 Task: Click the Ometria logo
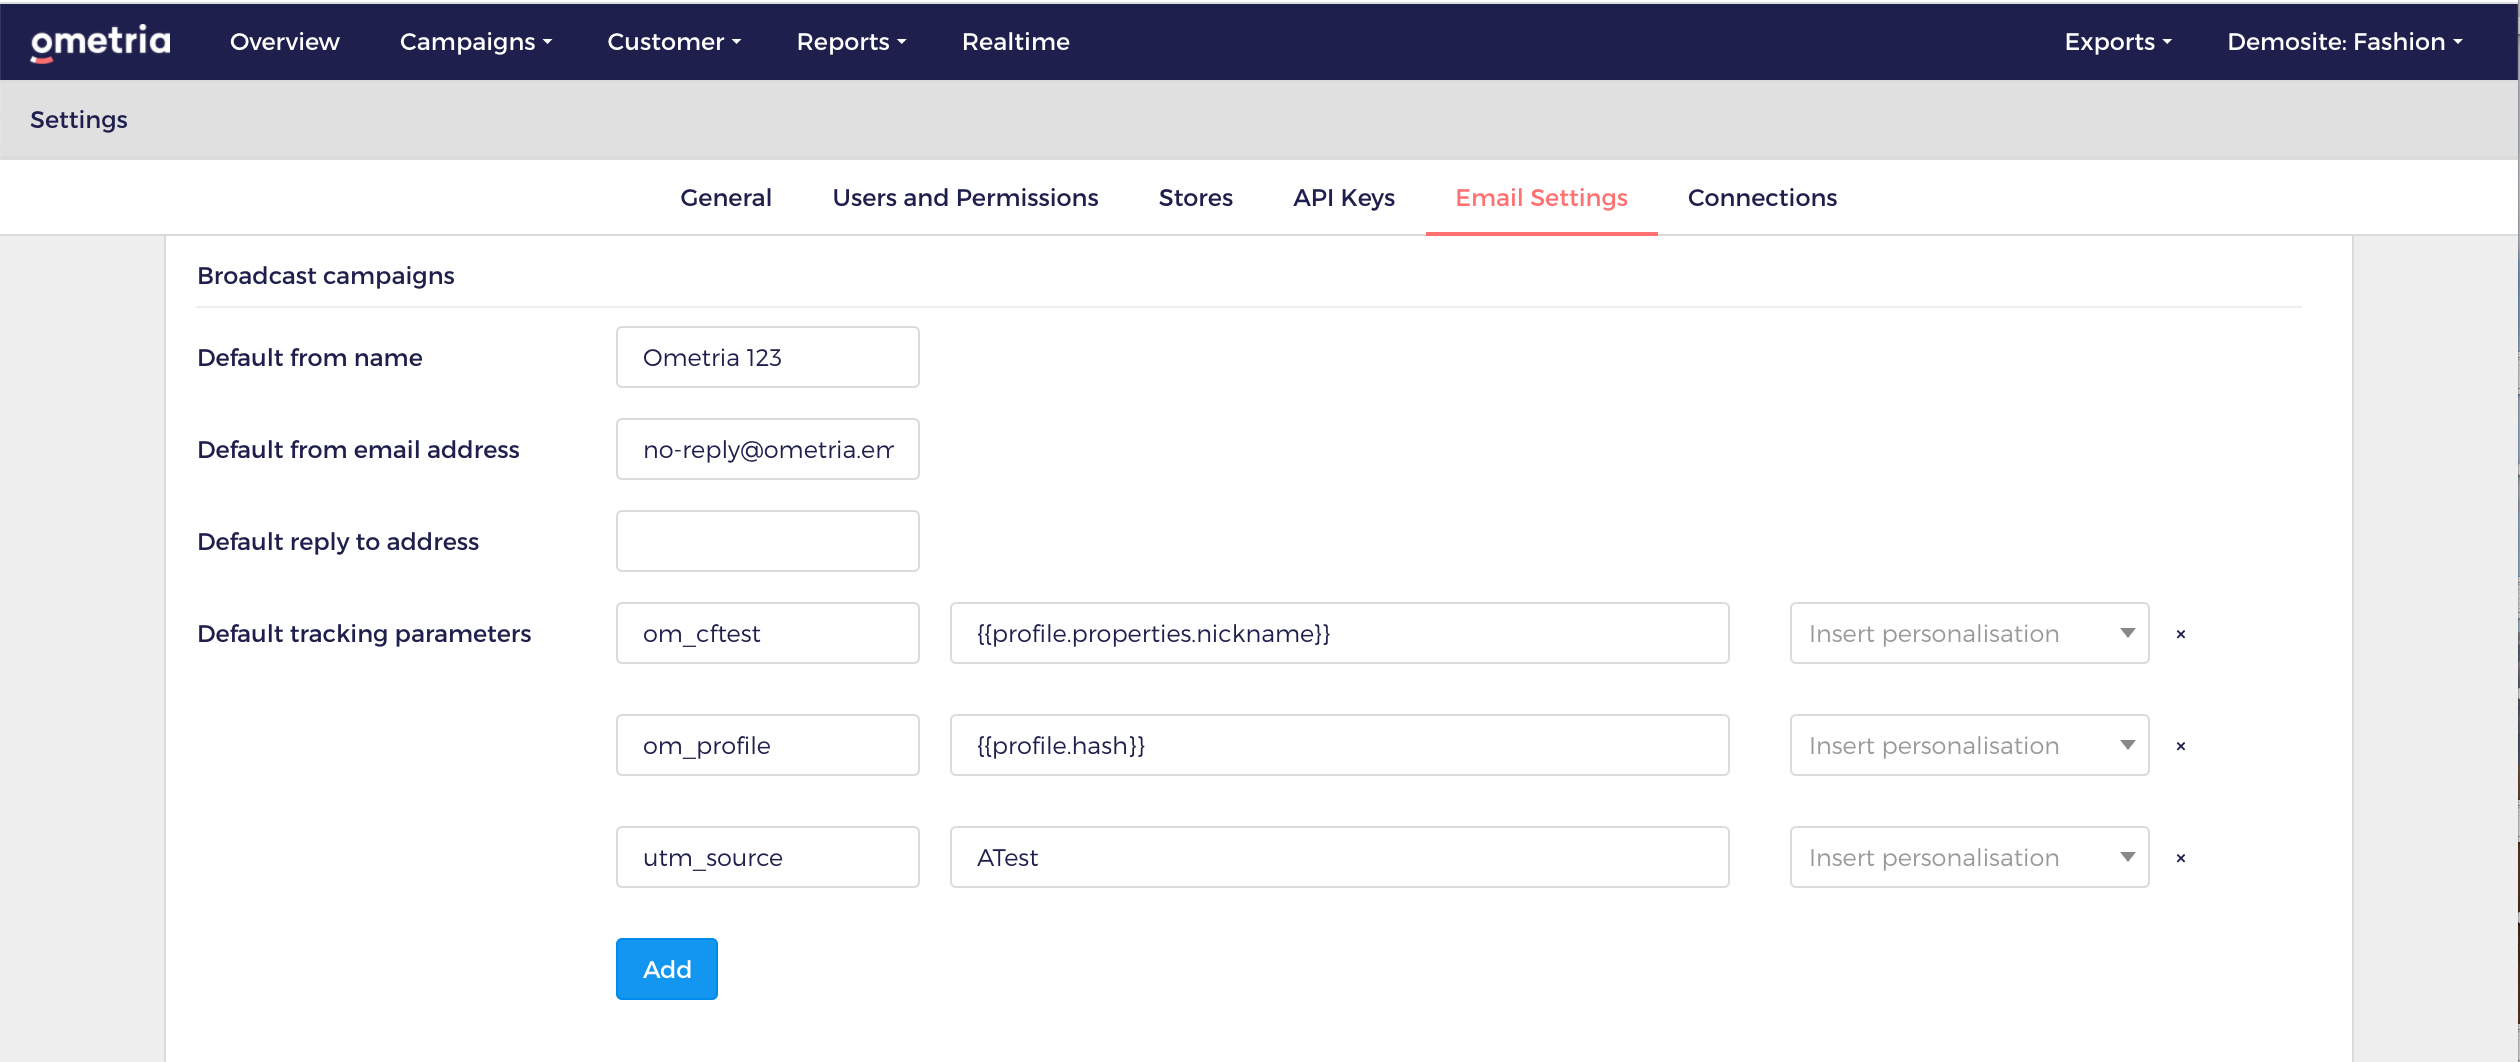[100, 42]
